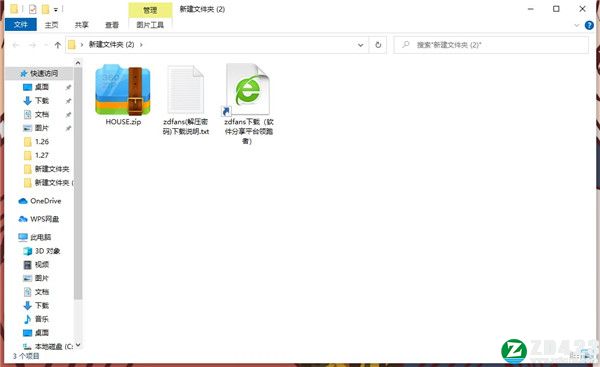This screenshot has width=600, height=367.
Task: Close the File Explorer window
Action: 582,9
